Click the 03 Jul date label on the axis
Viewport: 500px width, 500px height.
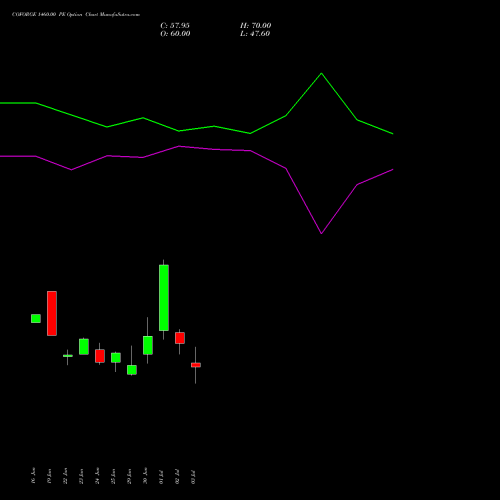point(193,477)
